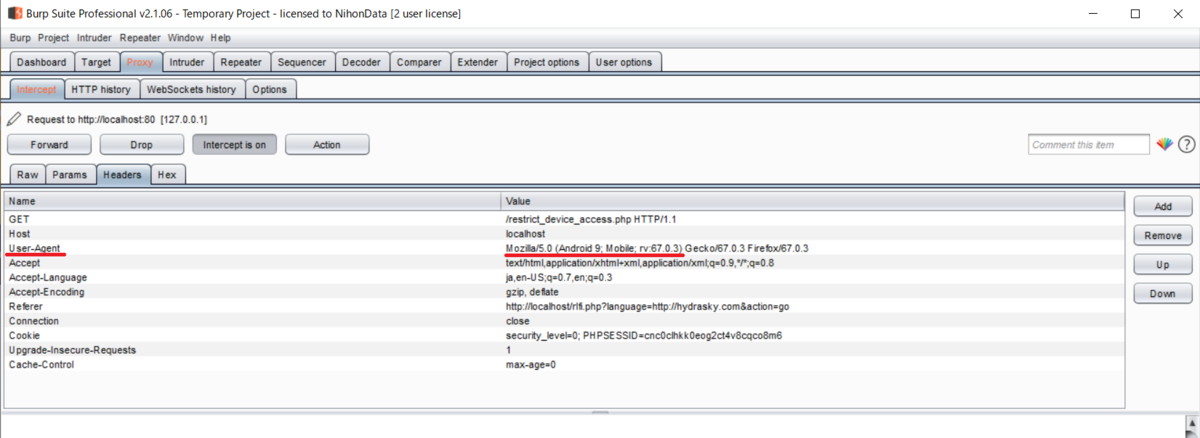
Task: Open the Help menu
Action: click(x=220, y=38)
